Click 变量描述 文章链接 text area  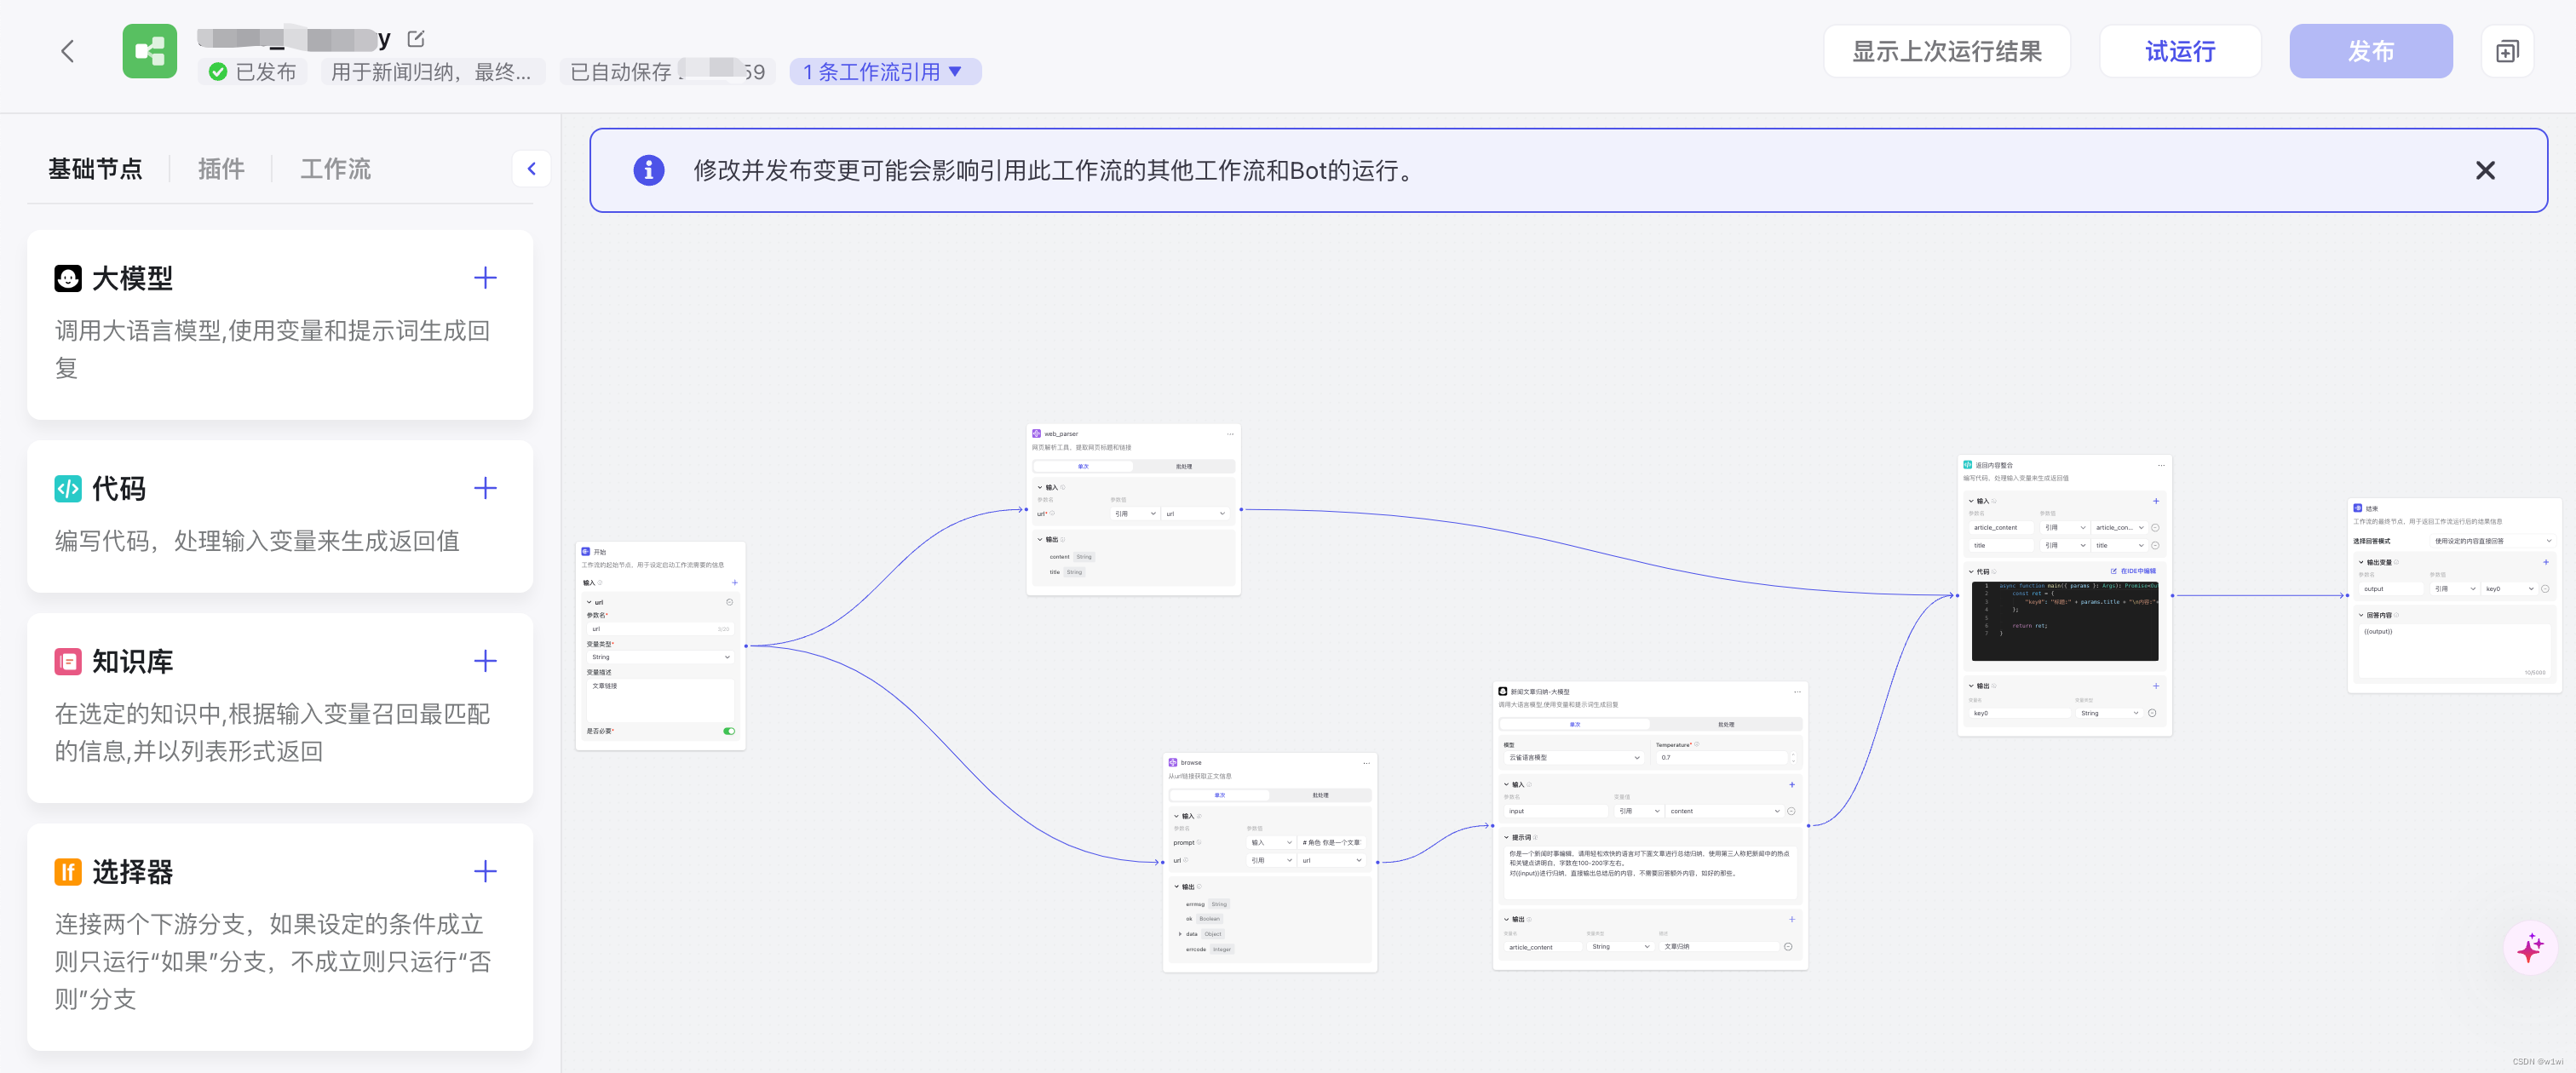(661, 700)
